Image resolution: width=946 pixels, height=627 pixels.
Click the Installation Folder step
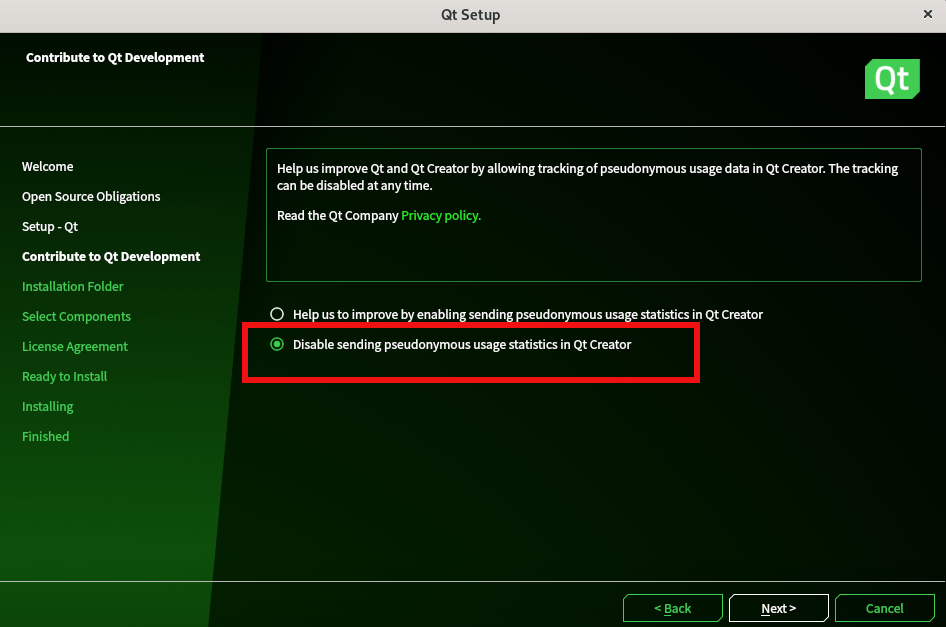point(72,287)
